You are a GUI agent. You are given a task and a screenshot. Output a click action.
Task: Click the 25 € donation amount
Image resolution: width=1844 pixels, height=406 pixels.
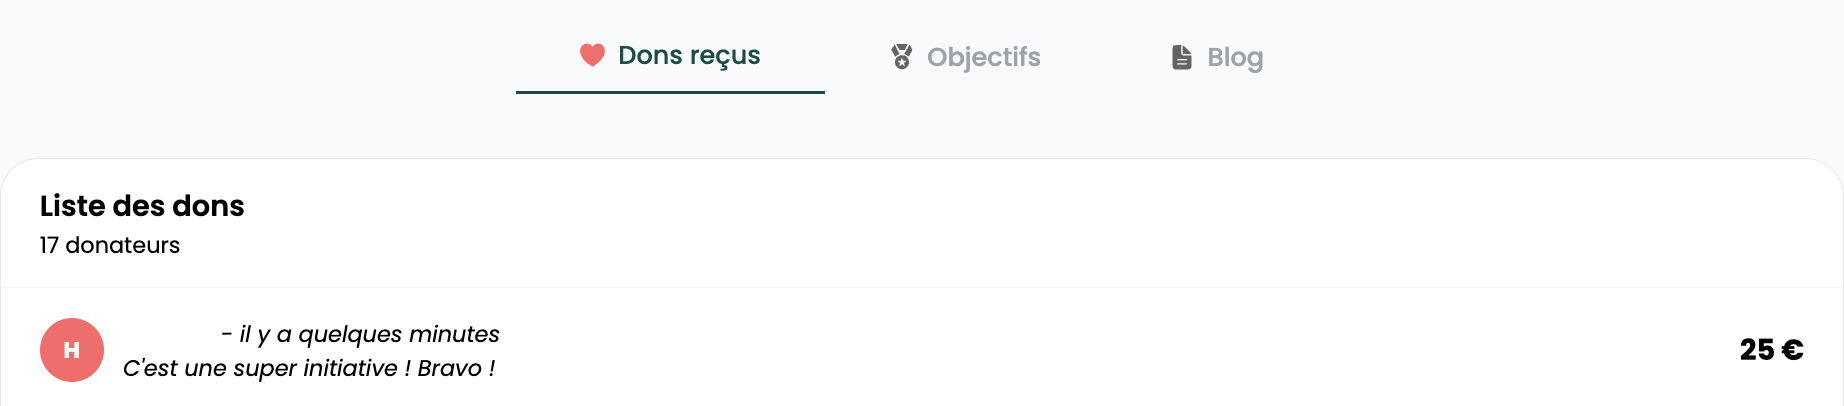(x=1771, y=350)
